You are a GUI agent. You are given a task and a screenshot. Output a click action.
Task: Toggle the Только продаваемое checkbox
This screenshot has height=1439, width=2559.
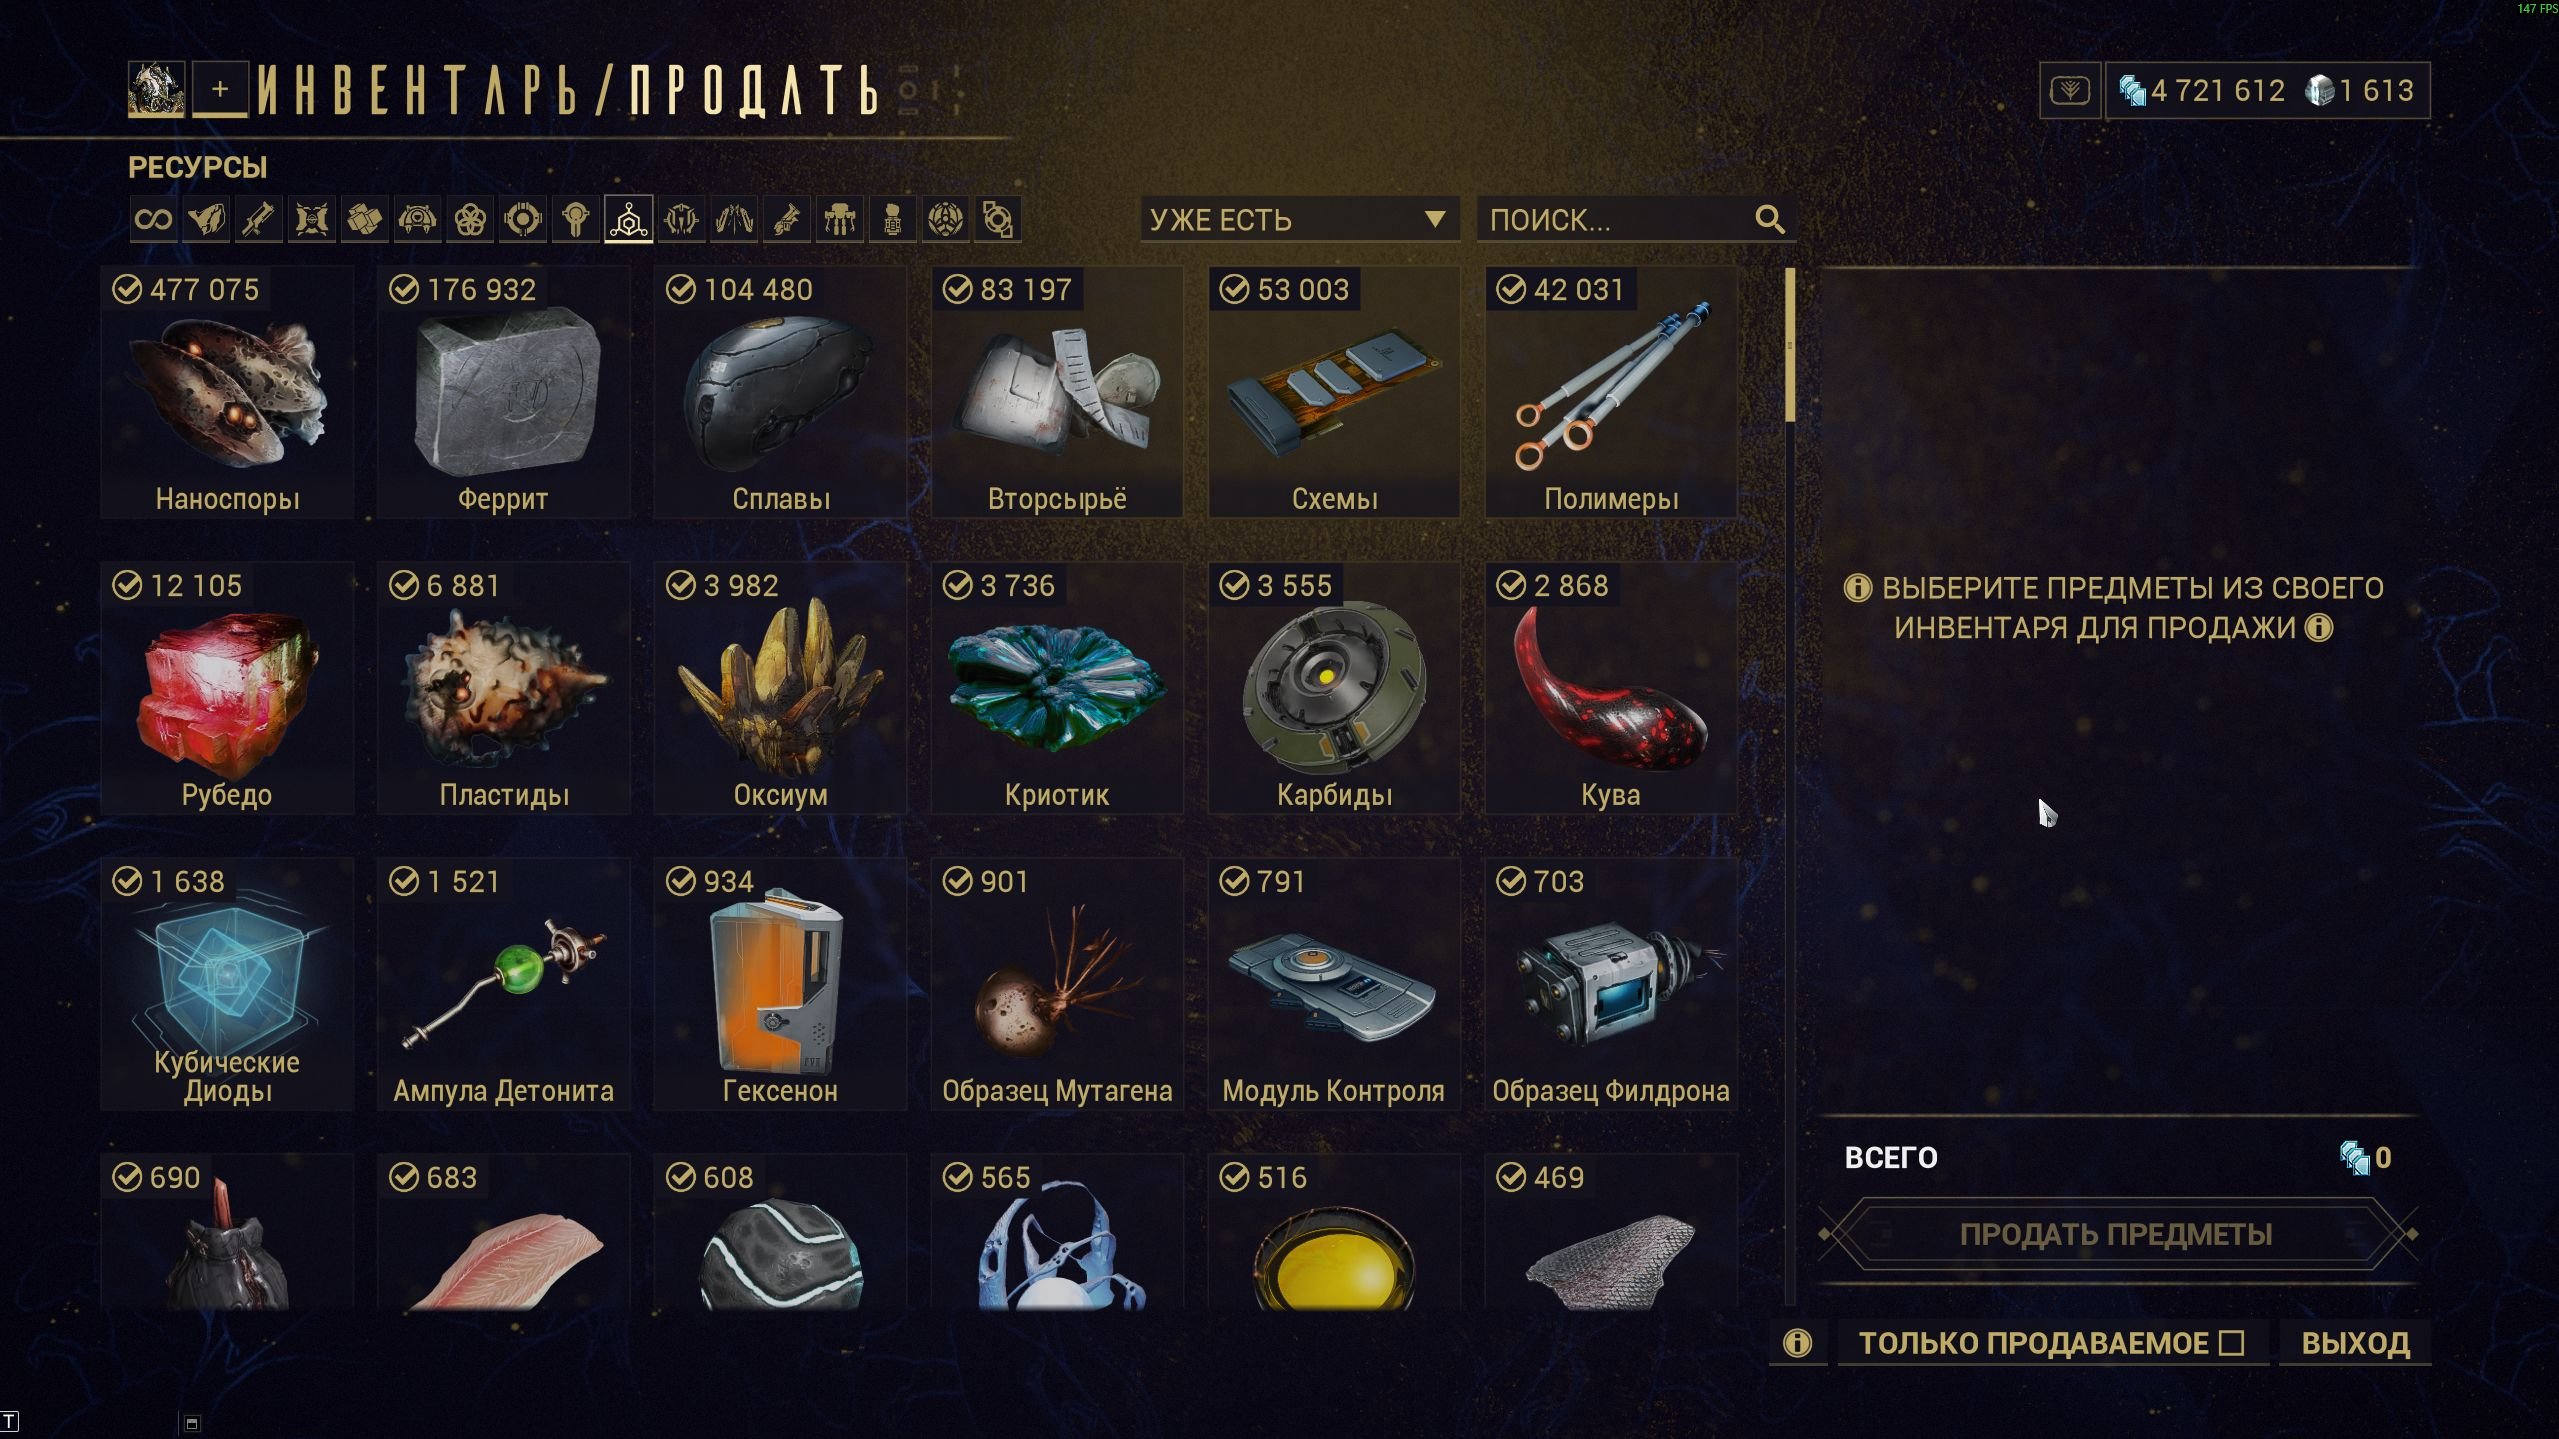[x=2231, y=1342]
